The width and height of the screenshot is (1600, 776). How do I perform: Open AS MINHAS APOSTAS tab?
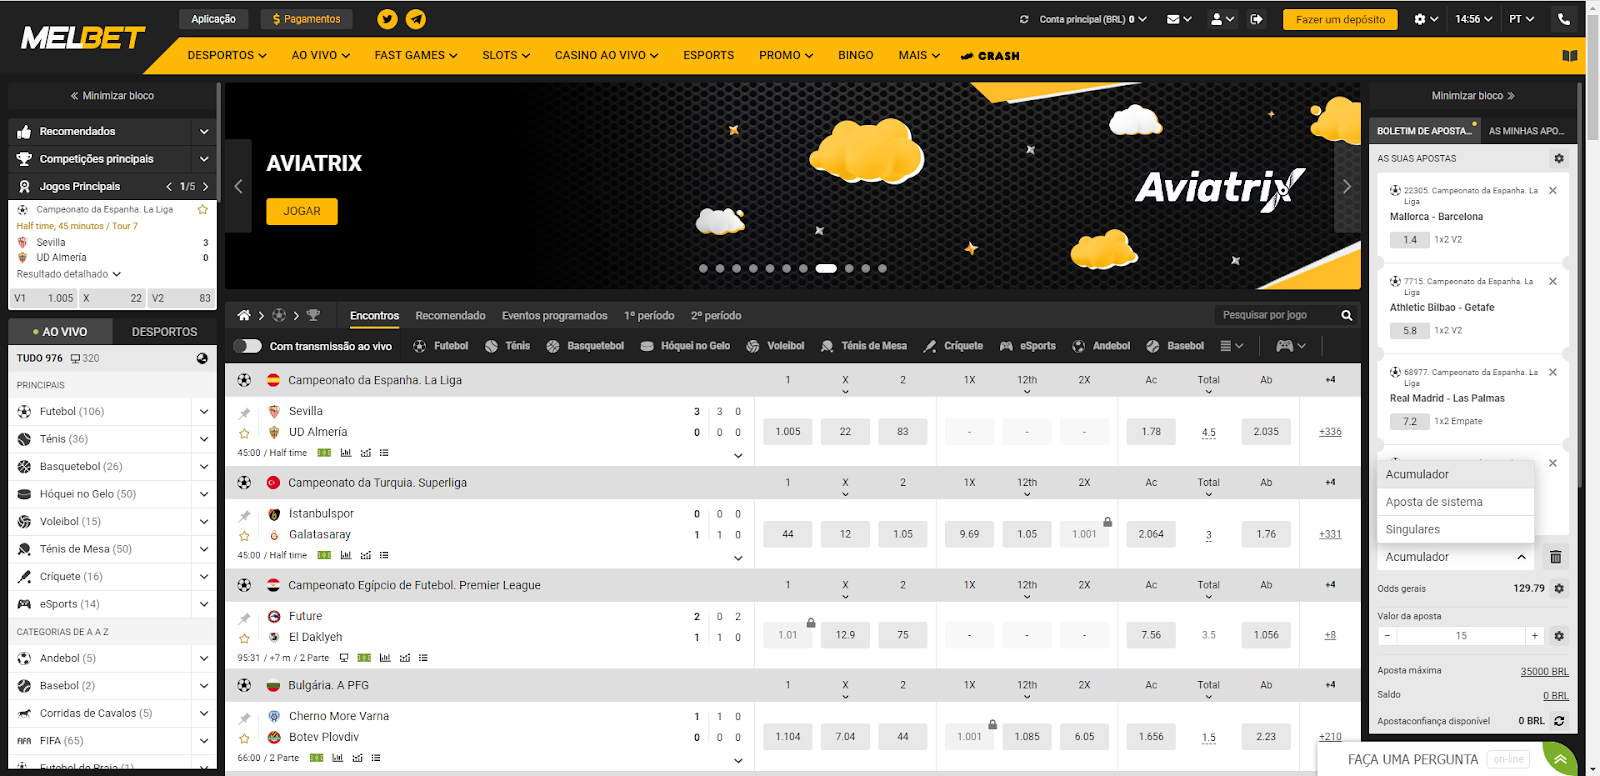coord(1526,131)
